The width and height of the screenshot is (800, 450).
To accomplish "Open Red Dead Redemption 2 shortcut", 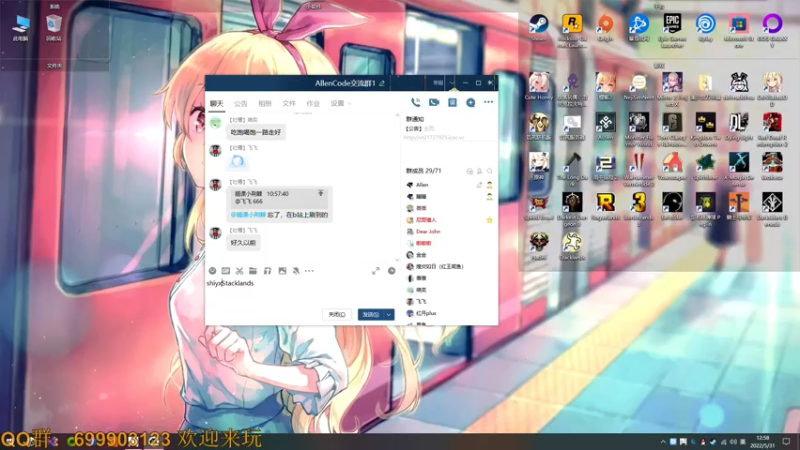I will (772, 130).
